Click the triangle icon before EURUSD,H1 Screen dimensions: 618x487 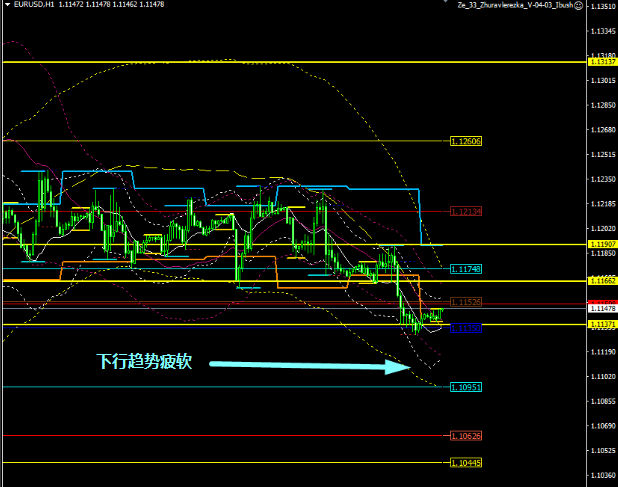click(5, 6)
